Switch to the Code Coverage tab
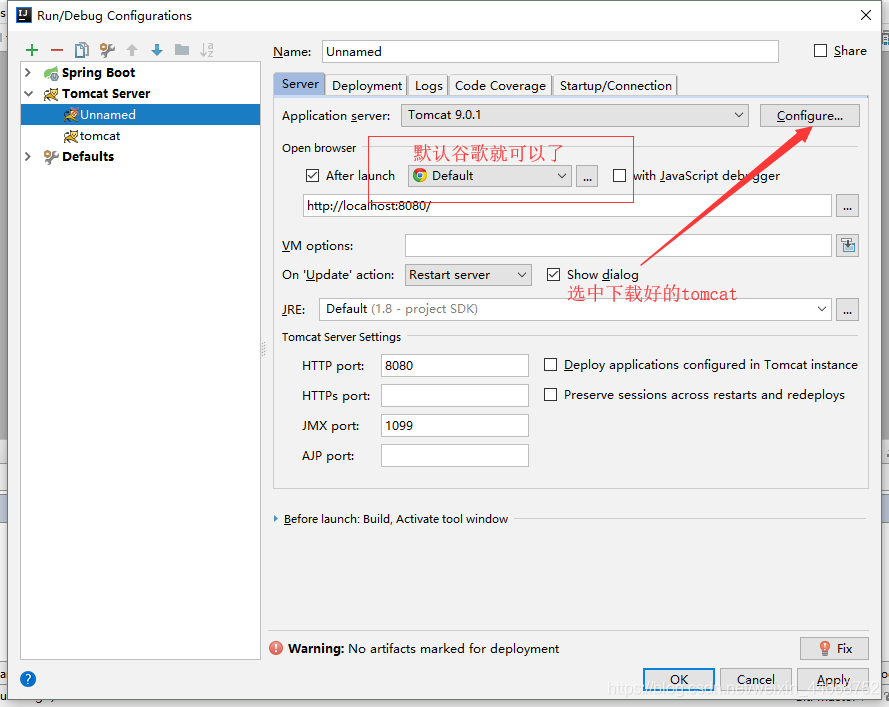The height and width of the screenshot is (707, 889). (x=500, y=86)
